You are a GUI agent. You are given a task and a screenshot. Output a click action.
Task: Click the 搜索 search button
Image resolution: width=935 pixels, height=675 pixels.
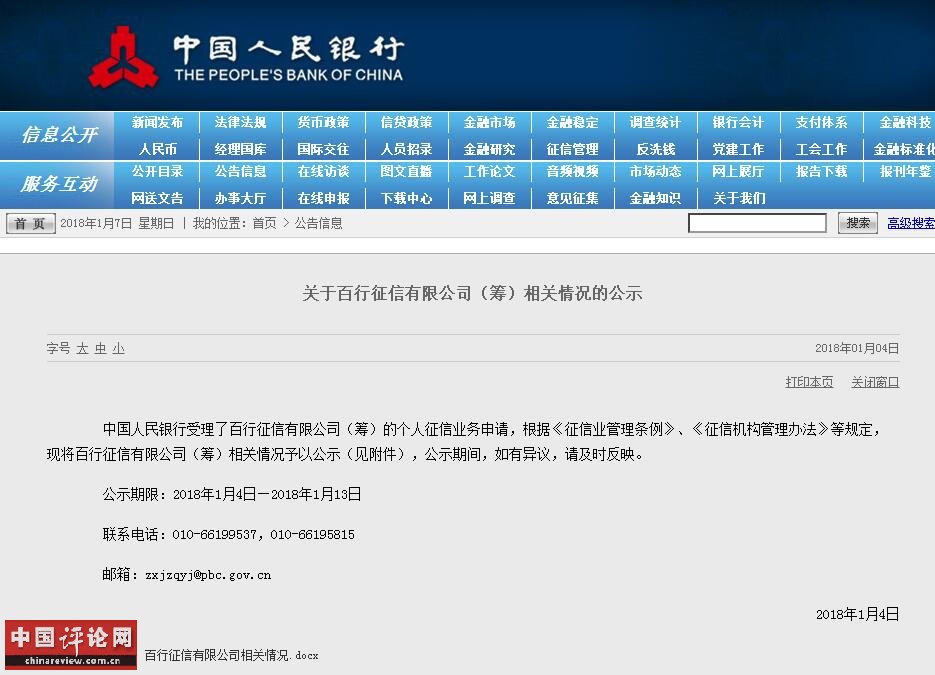click(857, 223)
